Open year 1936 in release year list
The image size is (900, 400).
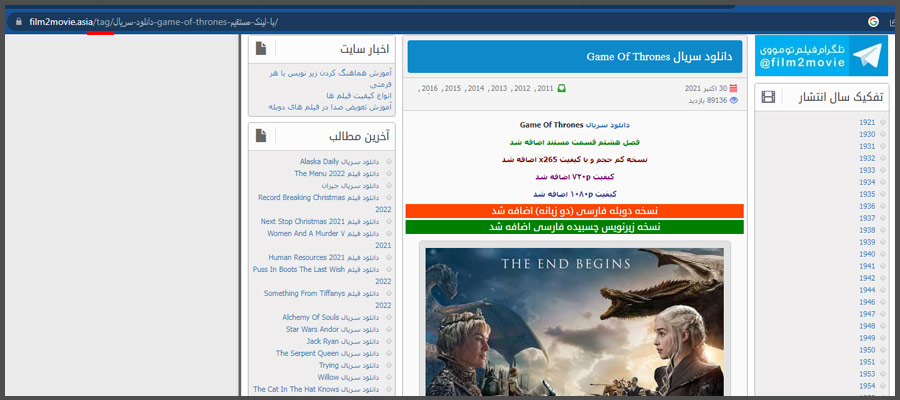click(x=867, y=206)
